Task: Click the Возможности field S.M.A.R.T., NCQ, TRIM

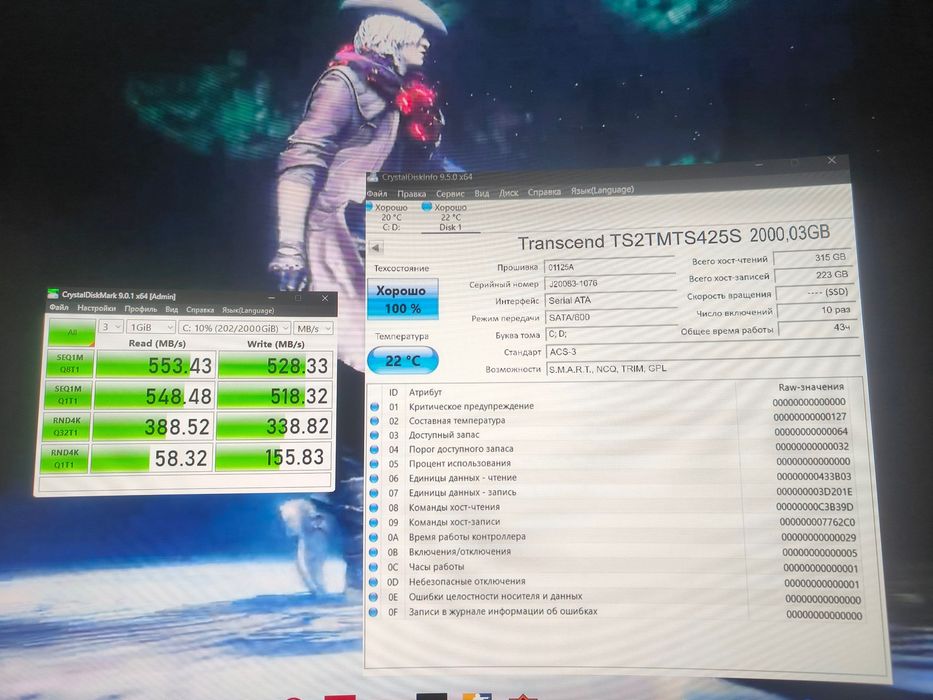Action: tap(703, 368)
